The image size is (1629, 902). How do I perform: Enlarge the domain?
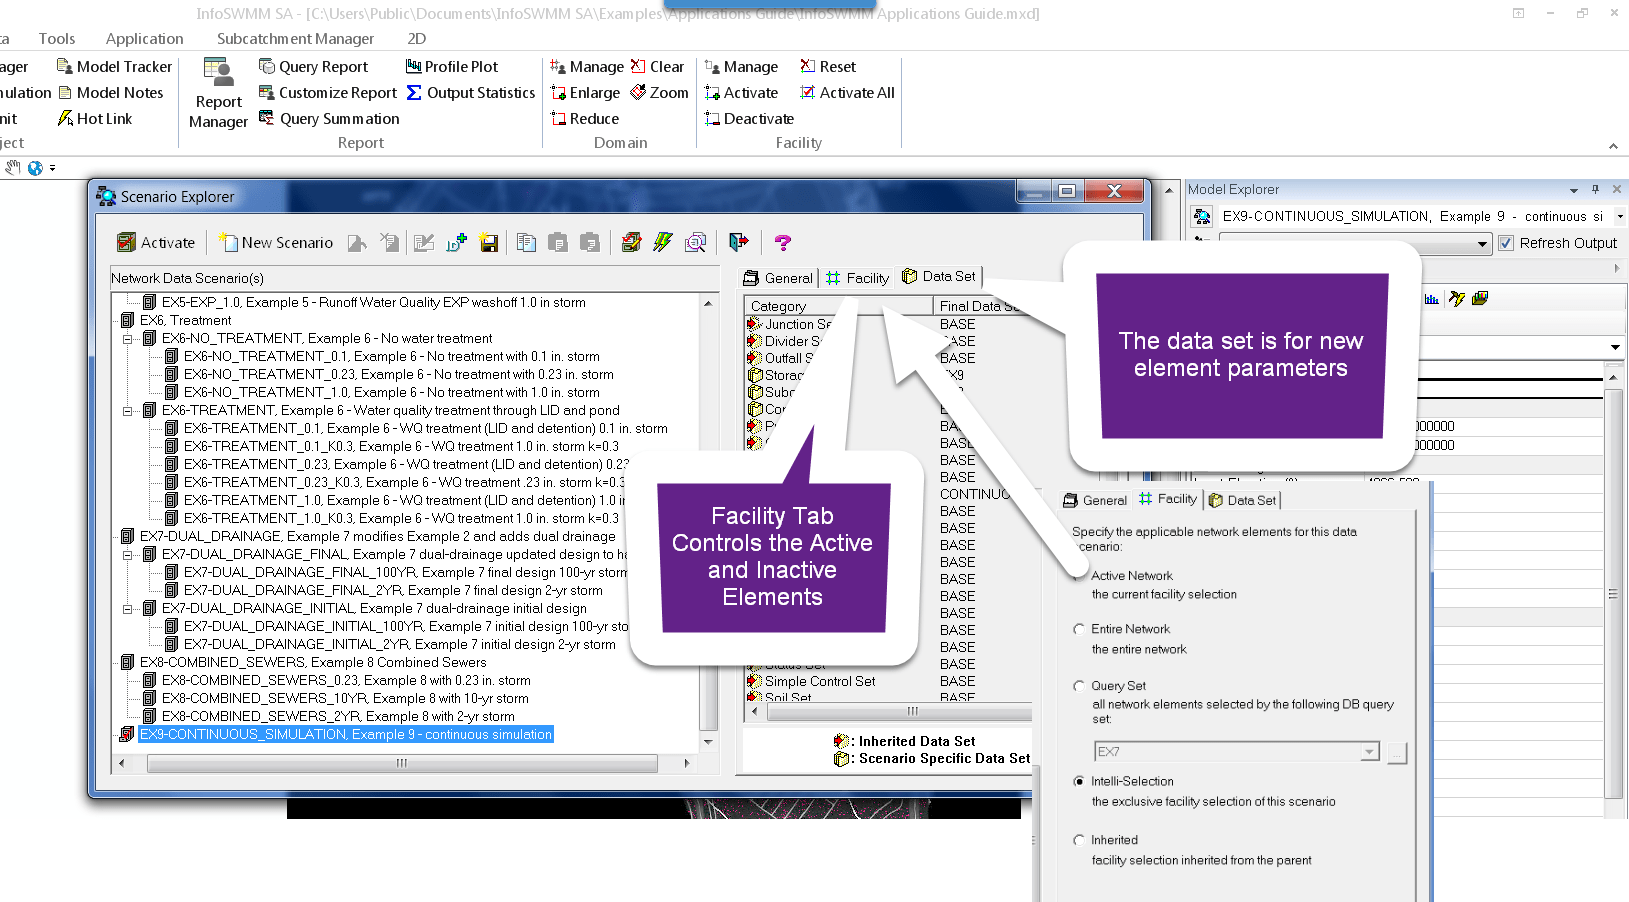[585, 92]
